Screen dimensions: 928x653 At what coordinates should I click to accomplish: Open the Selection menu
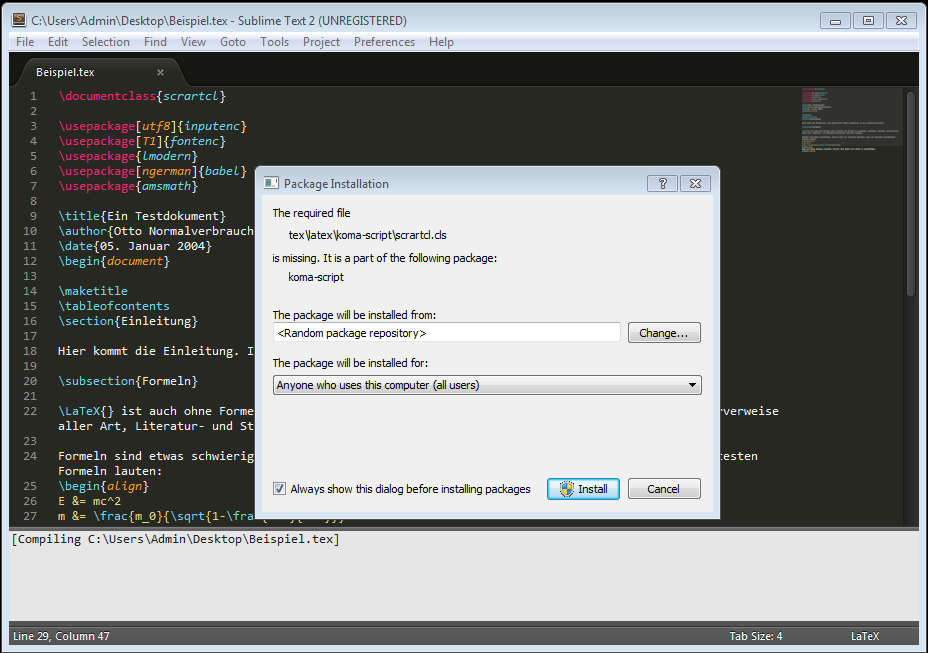(106, 42)
